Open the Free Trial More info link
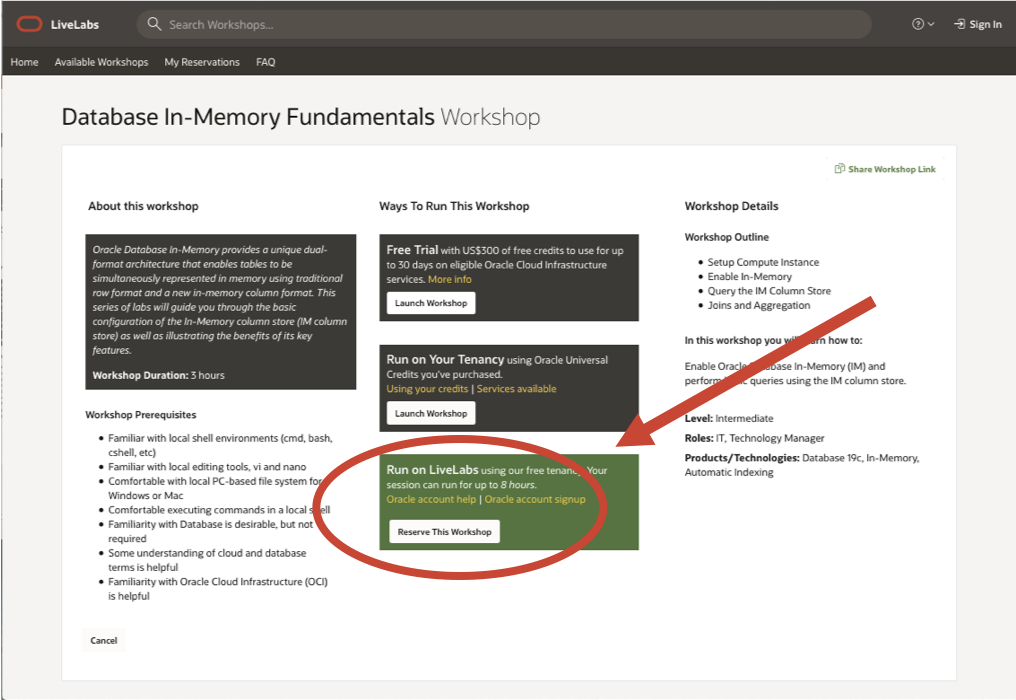The width and height of the screenshot is (1016, 700). point(449,280)
